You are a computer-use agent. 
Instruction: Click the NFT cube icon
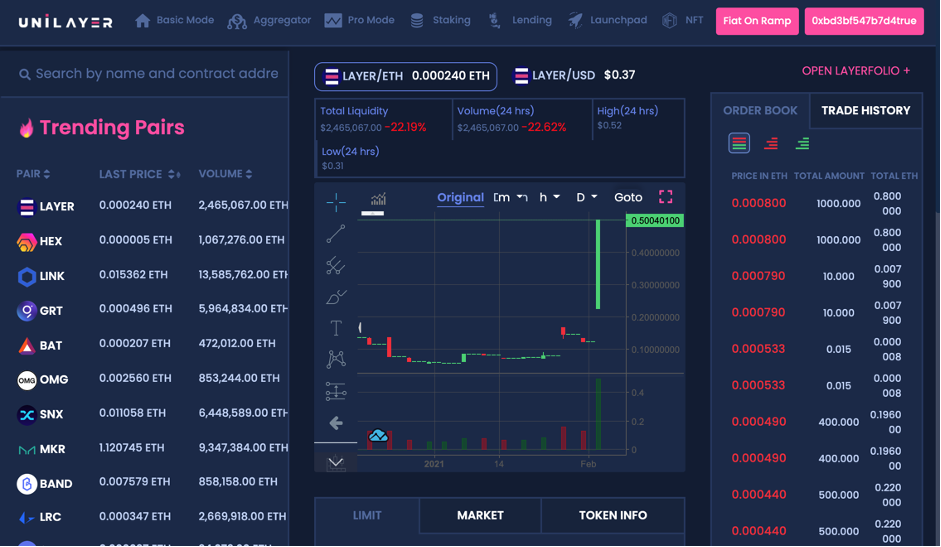point(669,21)
